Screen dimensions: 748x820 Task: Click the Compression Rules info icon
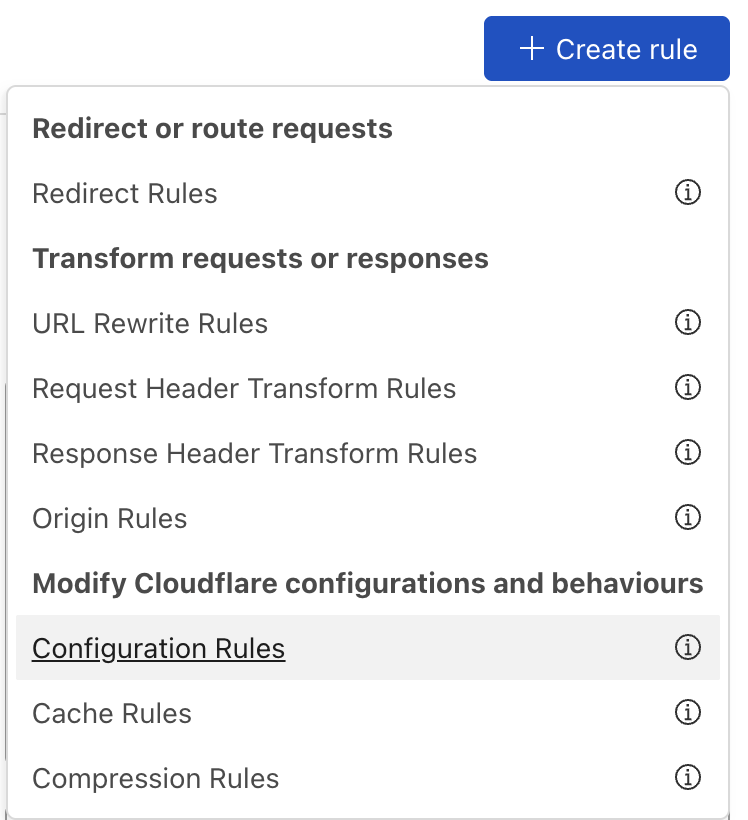coord(688,778)
